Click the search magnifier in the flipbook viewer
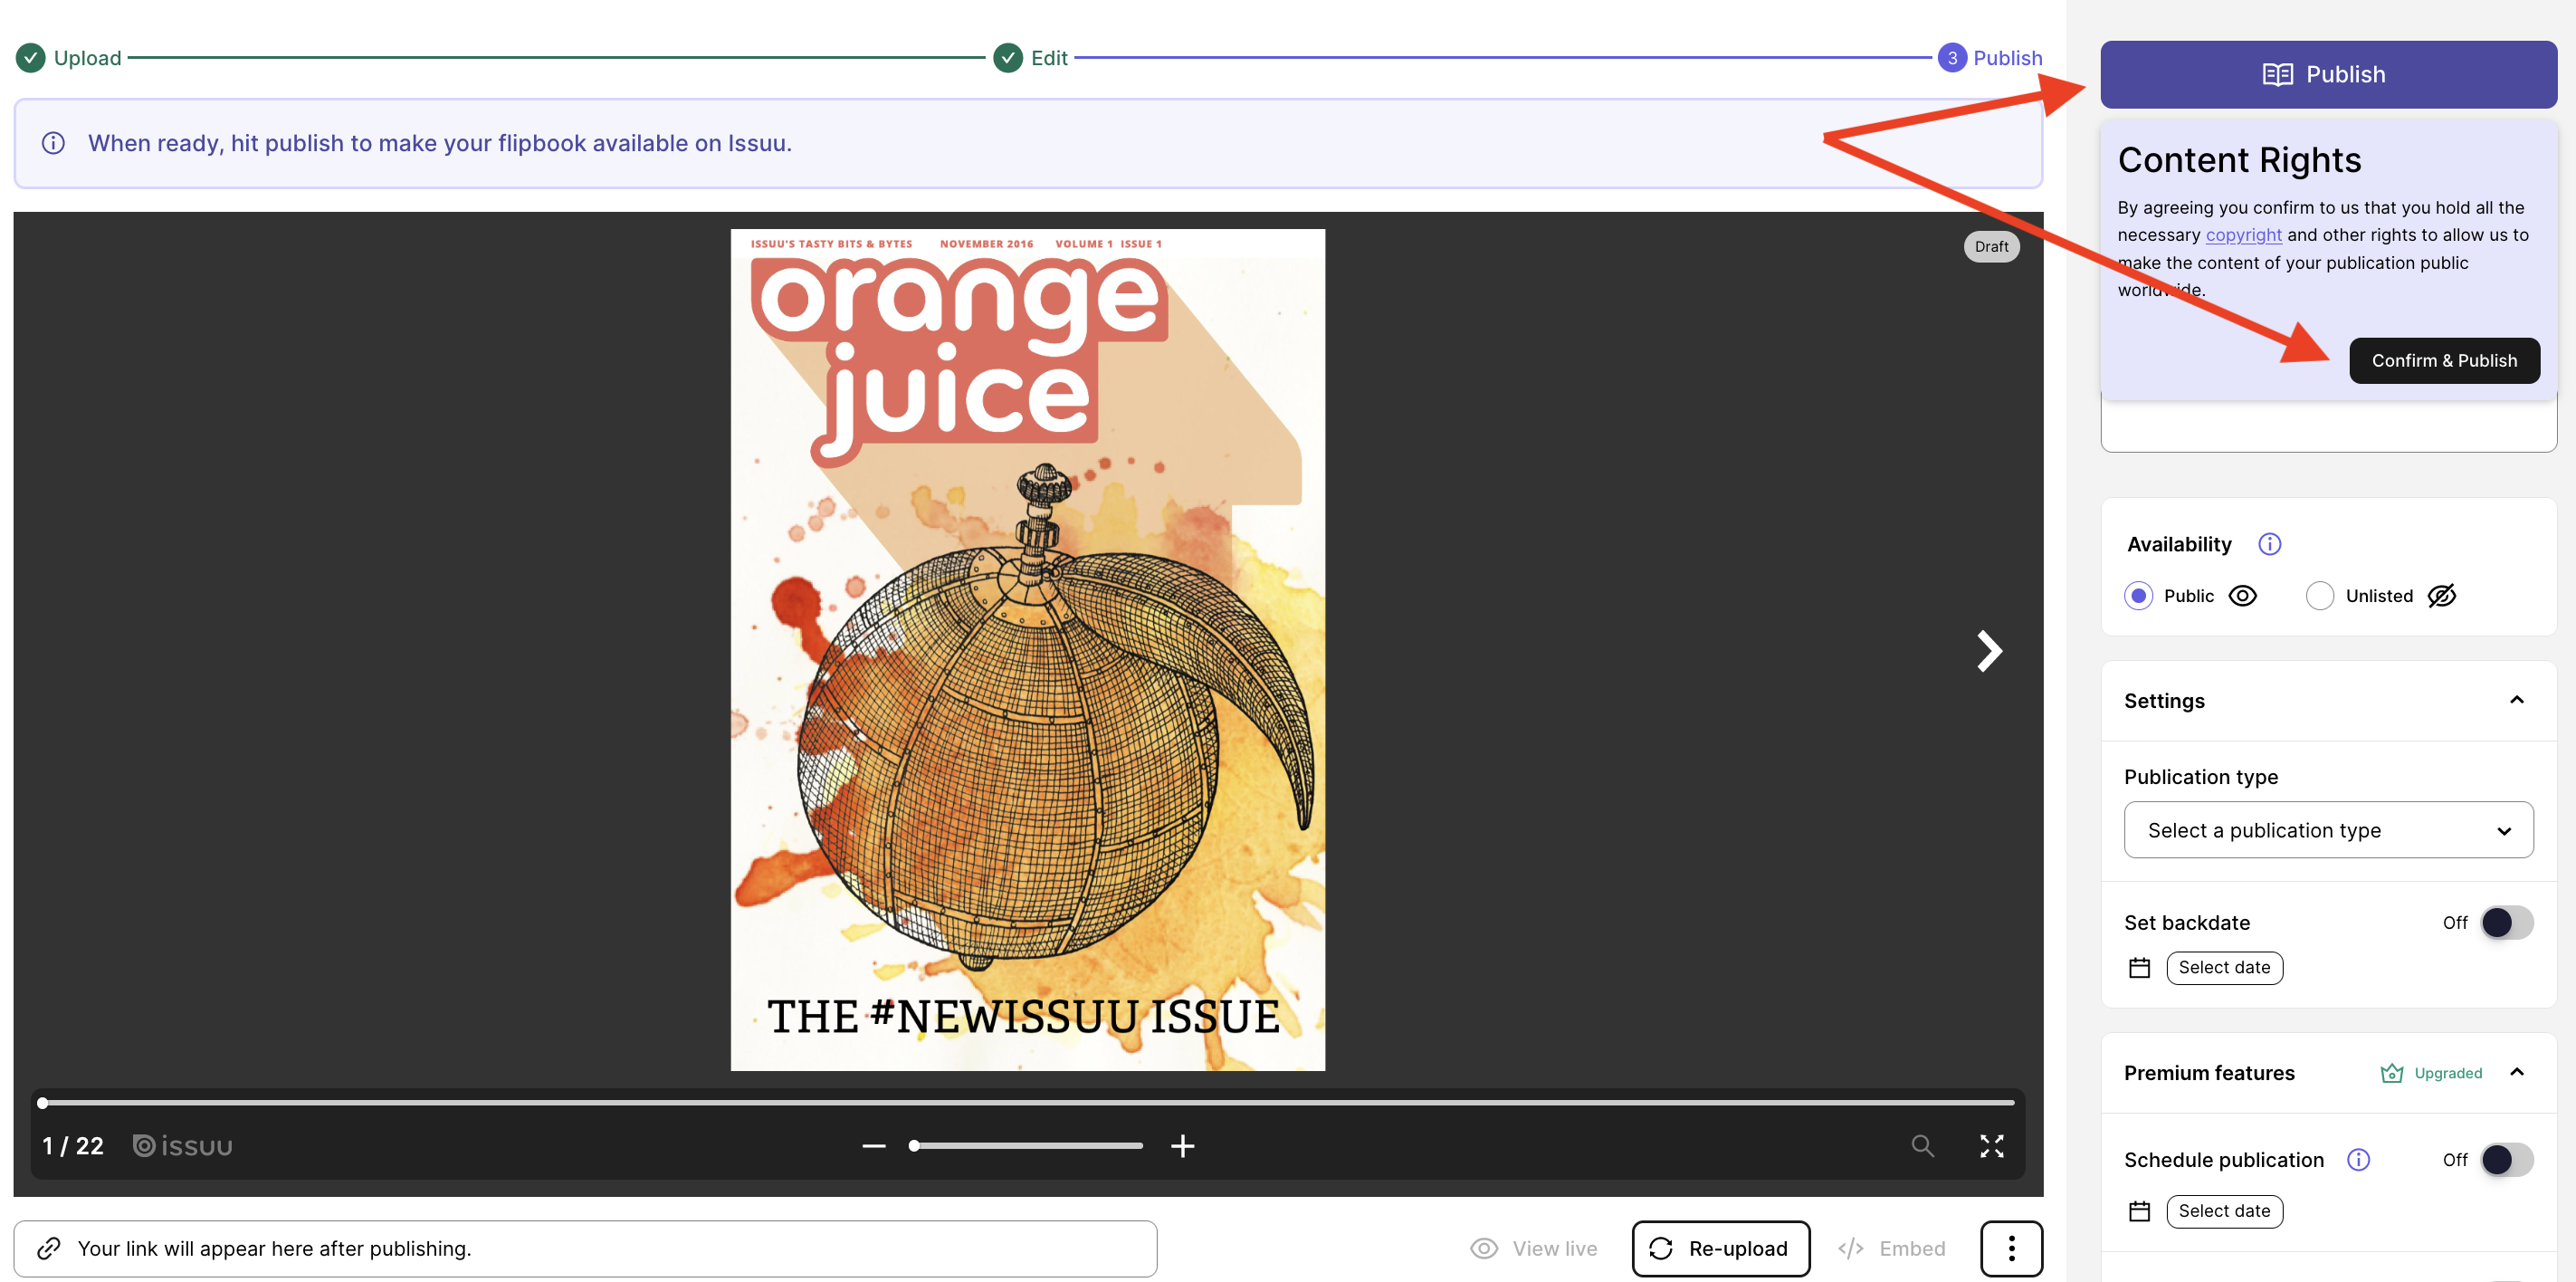The width and height of the screenshot is (2576, 1282). point(1922,1146)
